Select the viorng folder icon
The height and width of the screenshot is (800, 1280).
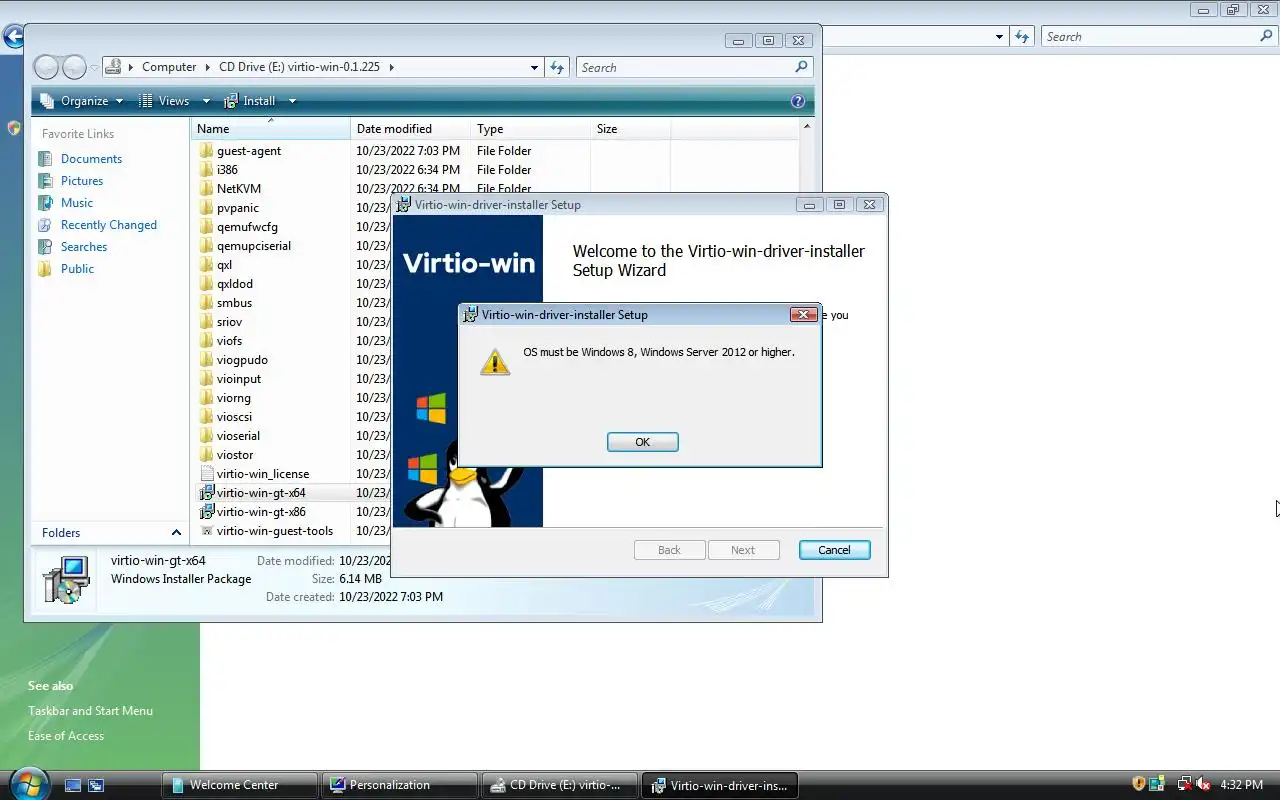pyautogui.click(x=206, y=398)
